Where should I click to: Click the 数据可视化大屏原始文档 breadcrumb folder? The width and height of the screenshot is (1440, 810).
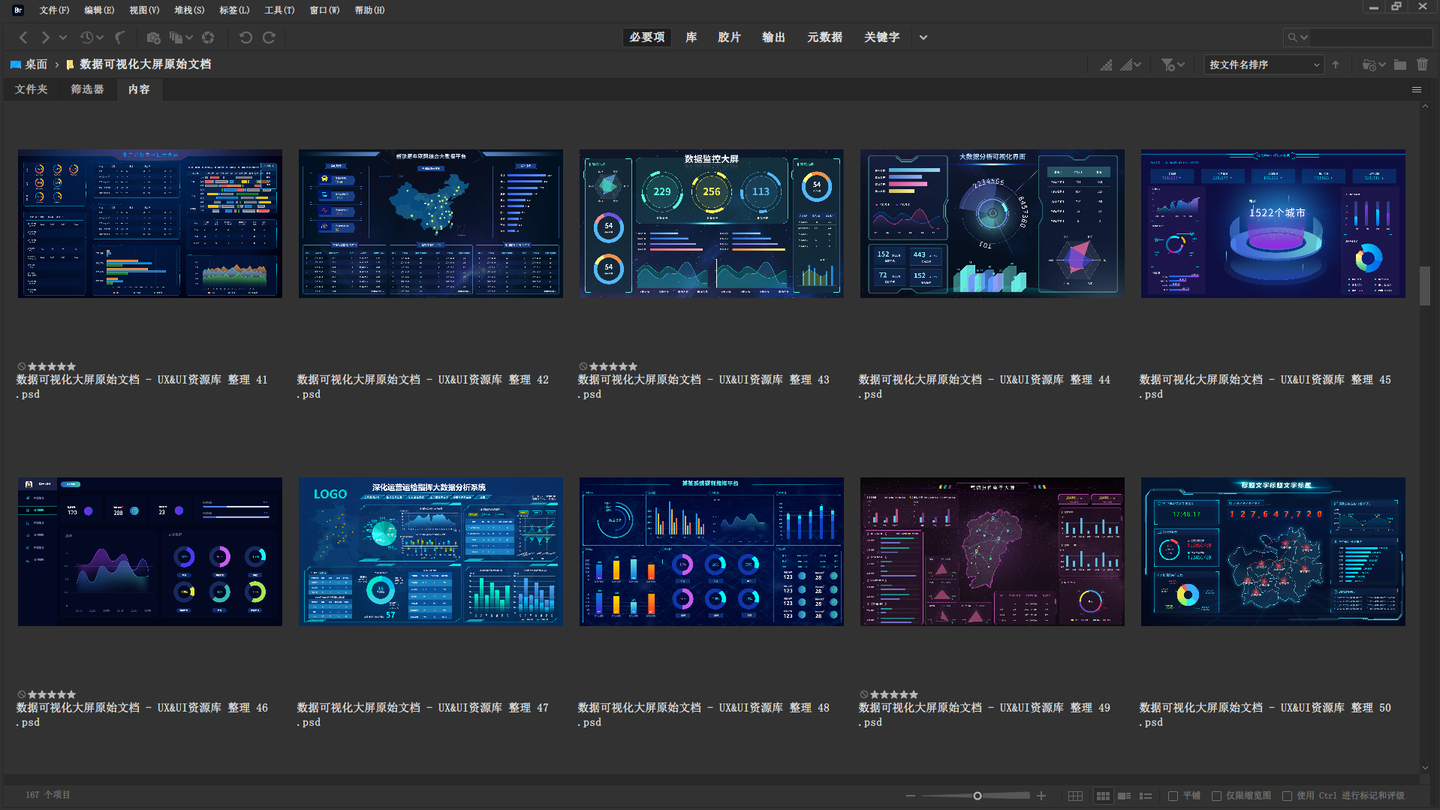click(145, 64)
